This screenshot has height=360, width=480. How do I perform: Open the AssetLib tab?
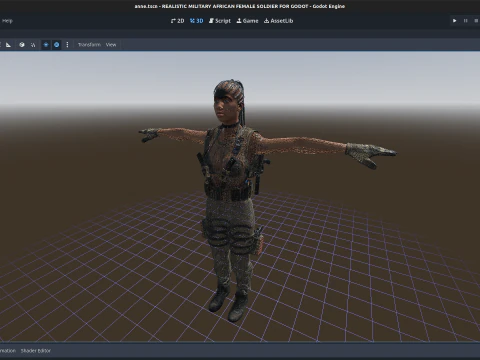pos(278,21)
